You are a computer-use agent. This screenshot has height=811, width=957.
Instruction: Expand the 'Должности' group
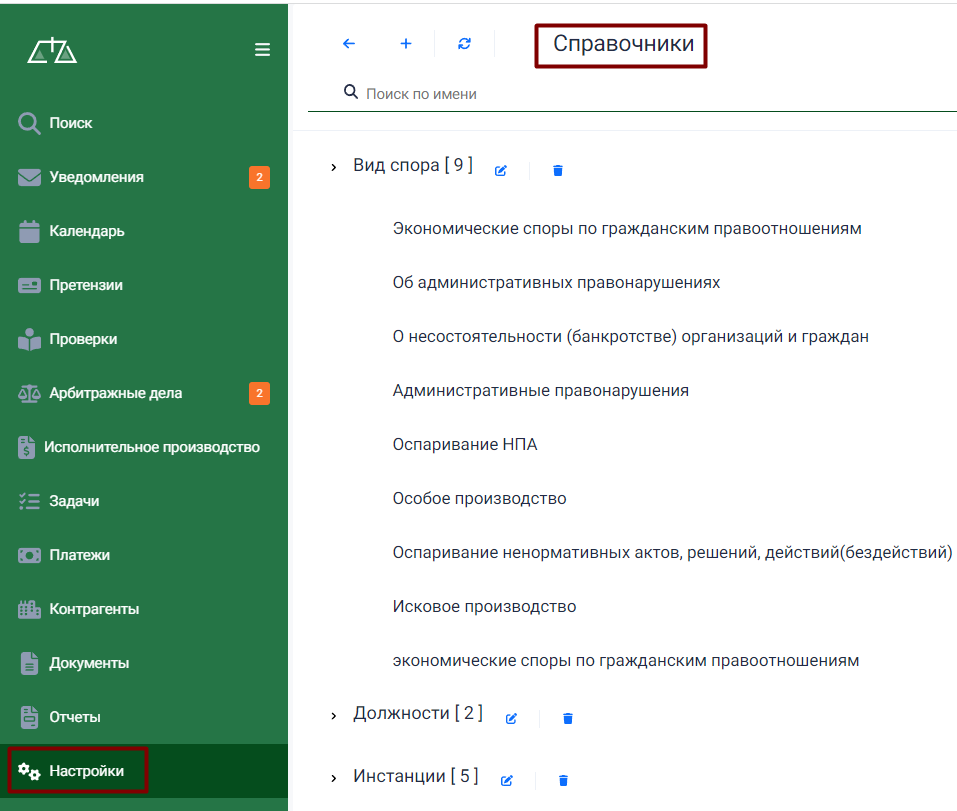[334, 716]
